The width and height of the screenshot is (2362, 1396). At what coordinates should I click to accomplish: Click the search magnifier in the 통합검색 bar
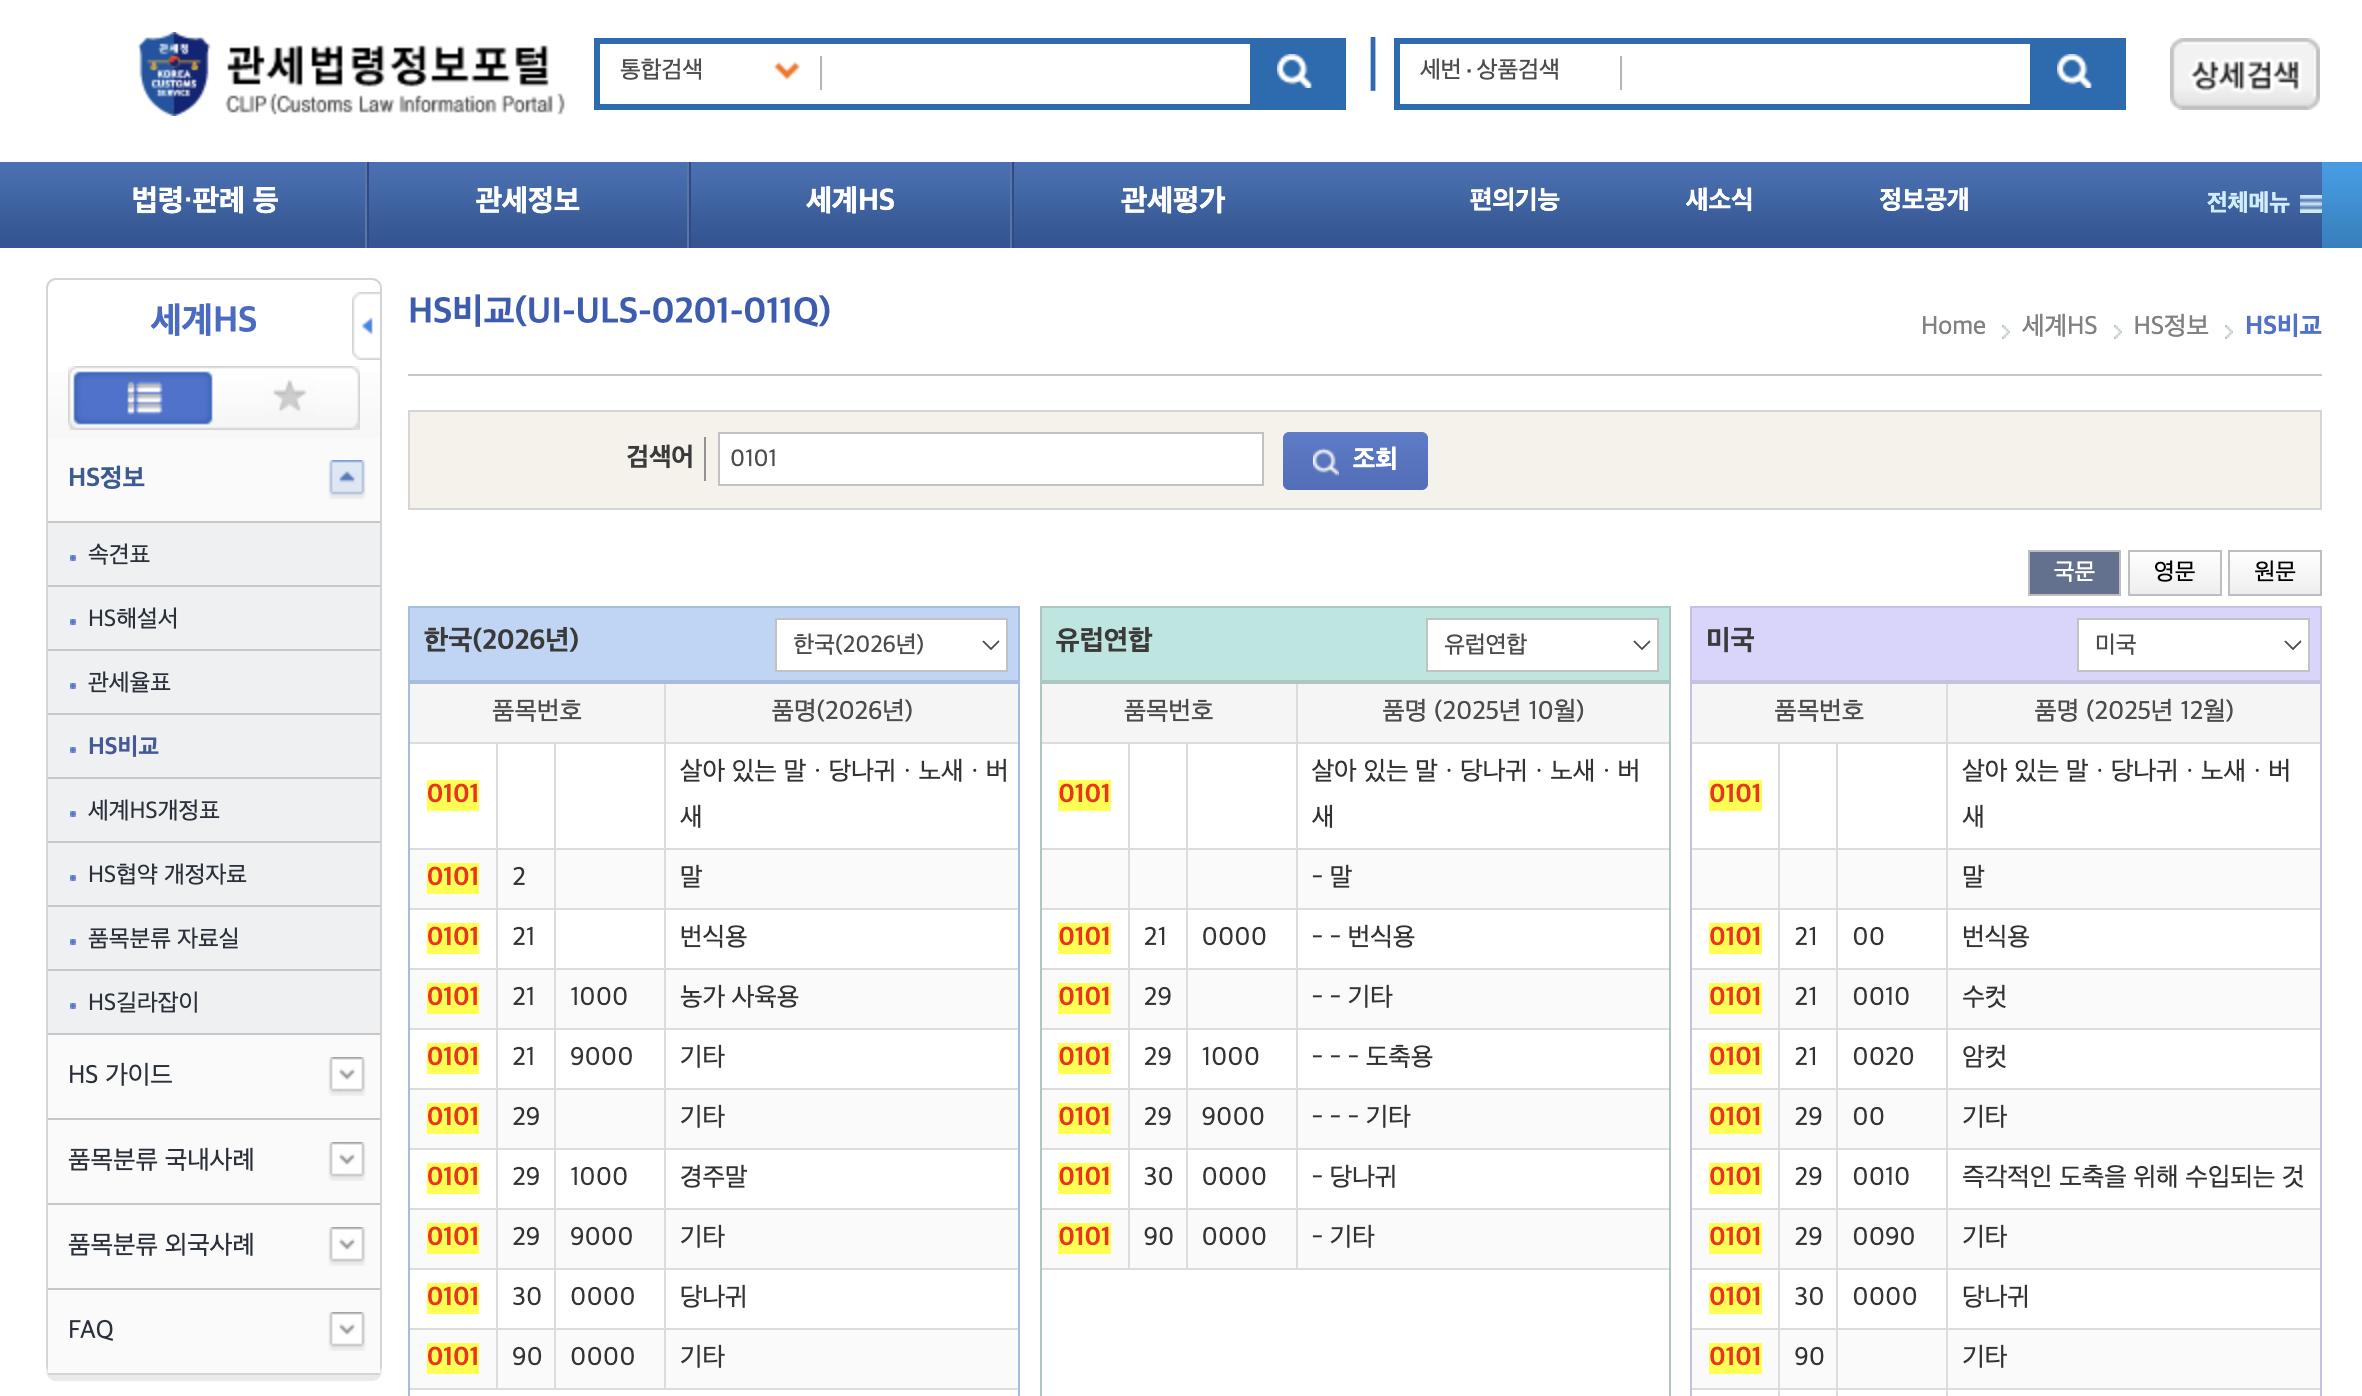pyautogui.click(x=1295, y=71)
